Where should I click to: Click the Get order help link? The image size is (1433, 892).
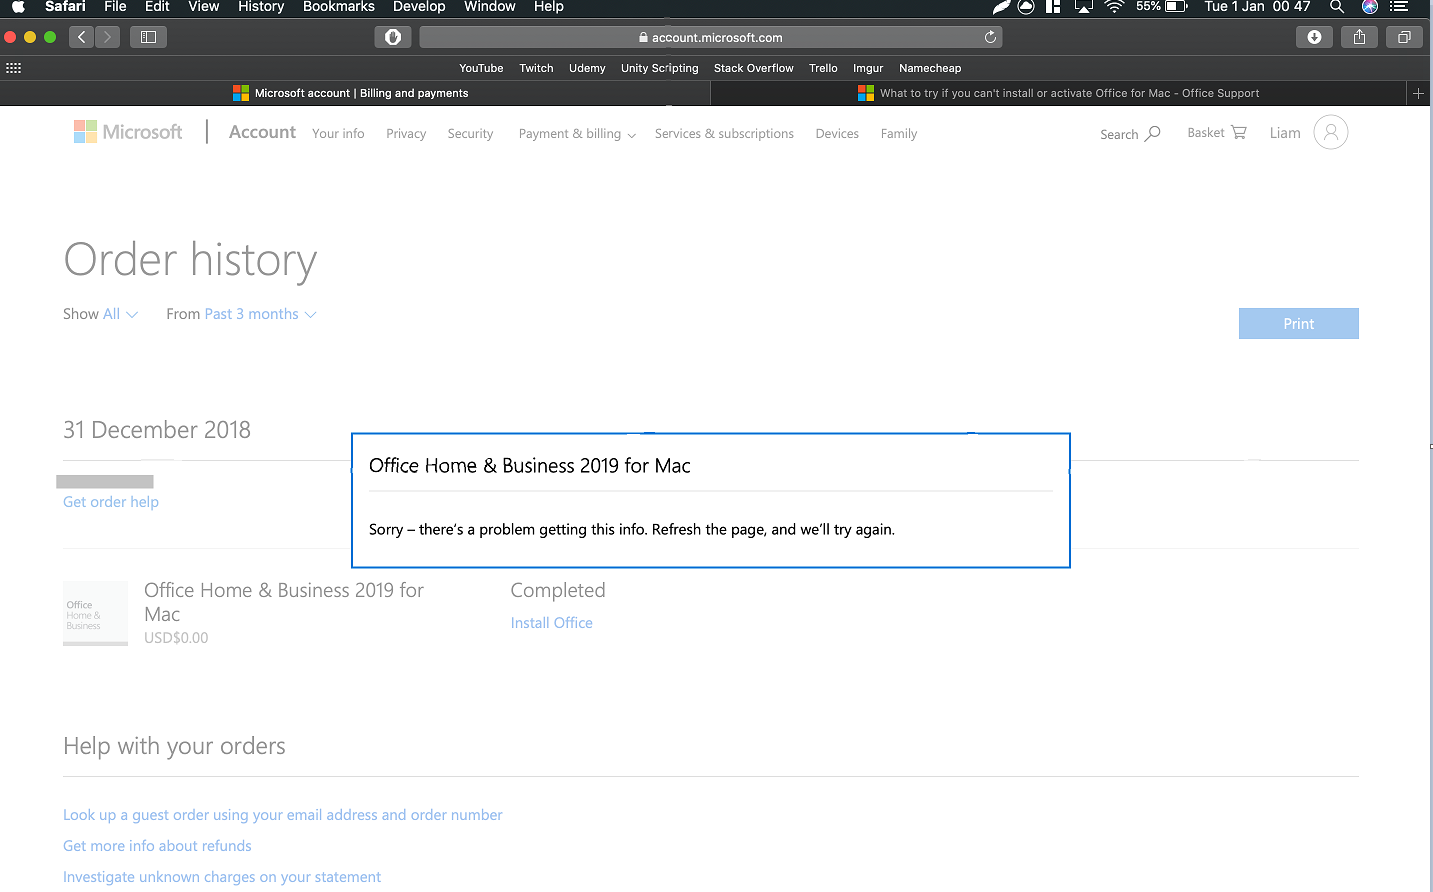tap(111, 502)
